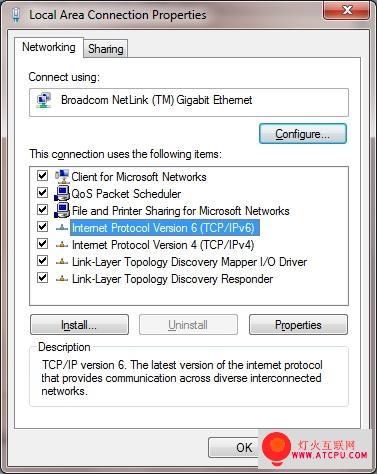
Task: Click the TCP/IPv6 protocol icon
Action: point(62,228)
